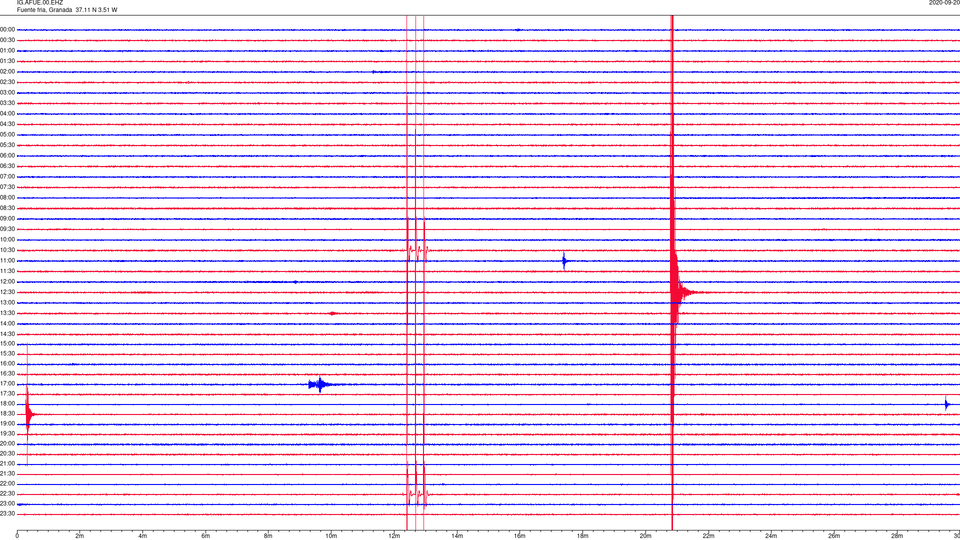The width and height of the screenshot is (960, 540).
Task: Click the red seismic event on 18:30 trace
Action: tap(28, 414)
